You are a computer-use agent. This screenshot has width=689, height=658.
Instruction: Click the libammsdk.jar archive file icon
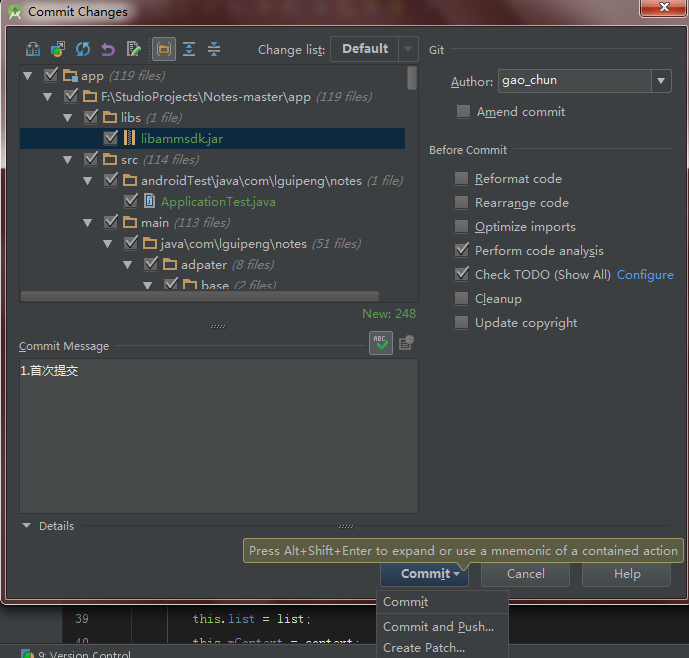point(129,138)
